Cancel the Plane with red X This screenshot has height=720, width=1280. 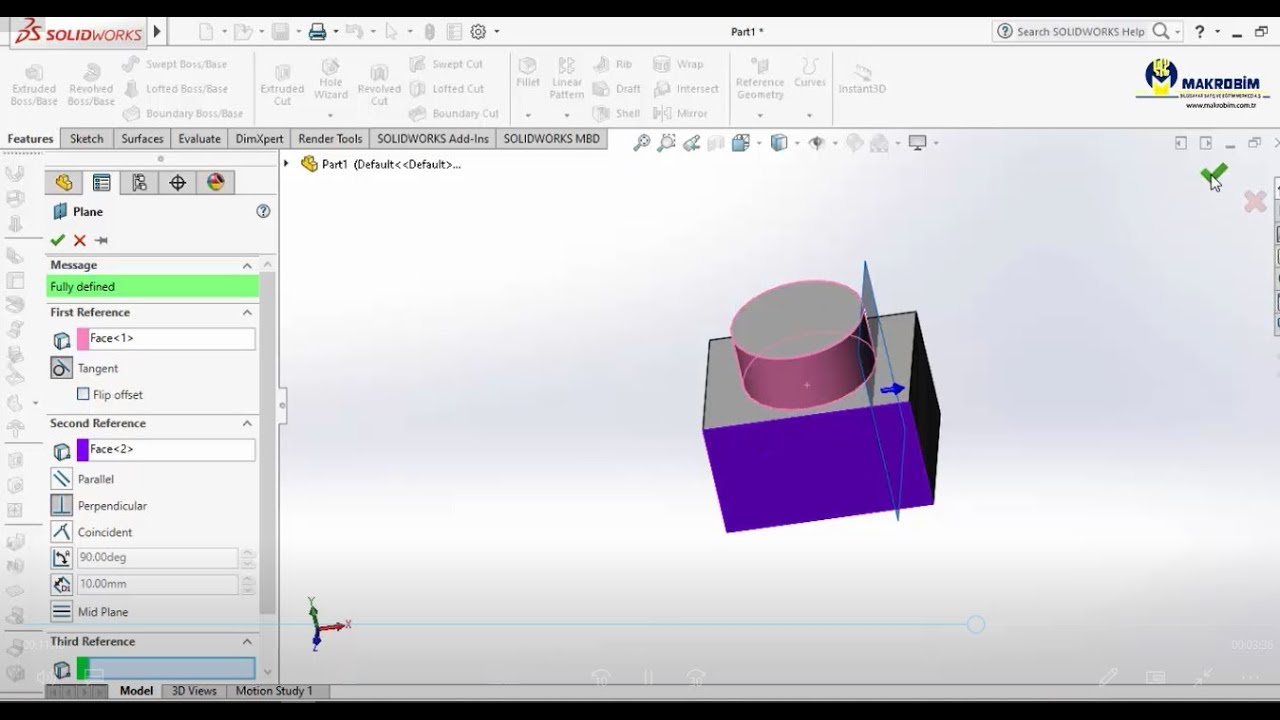point(79,240)
